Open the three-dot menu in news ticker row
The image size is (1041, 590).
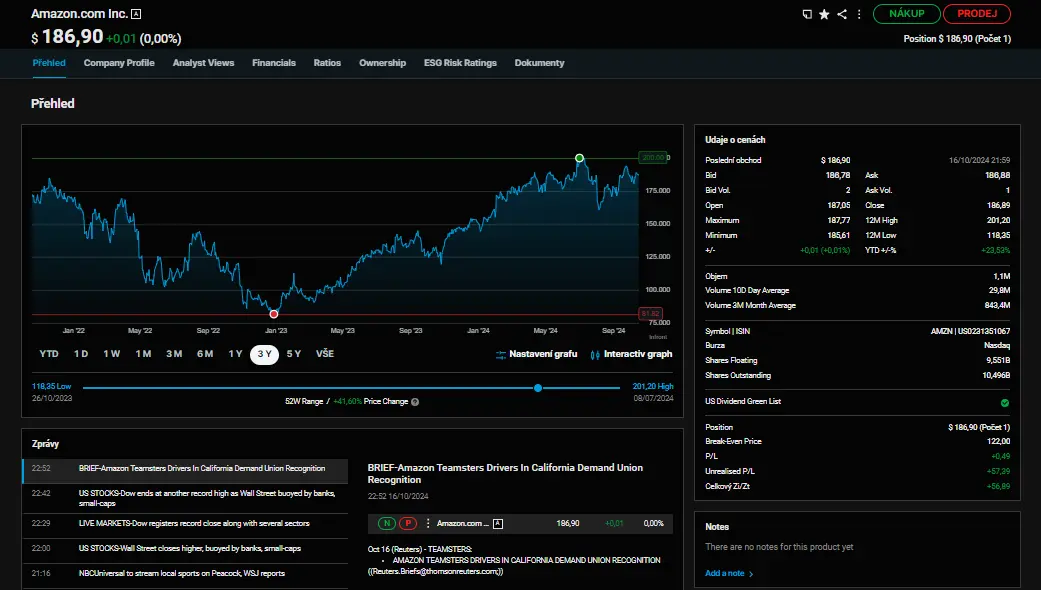click(428, 523)
